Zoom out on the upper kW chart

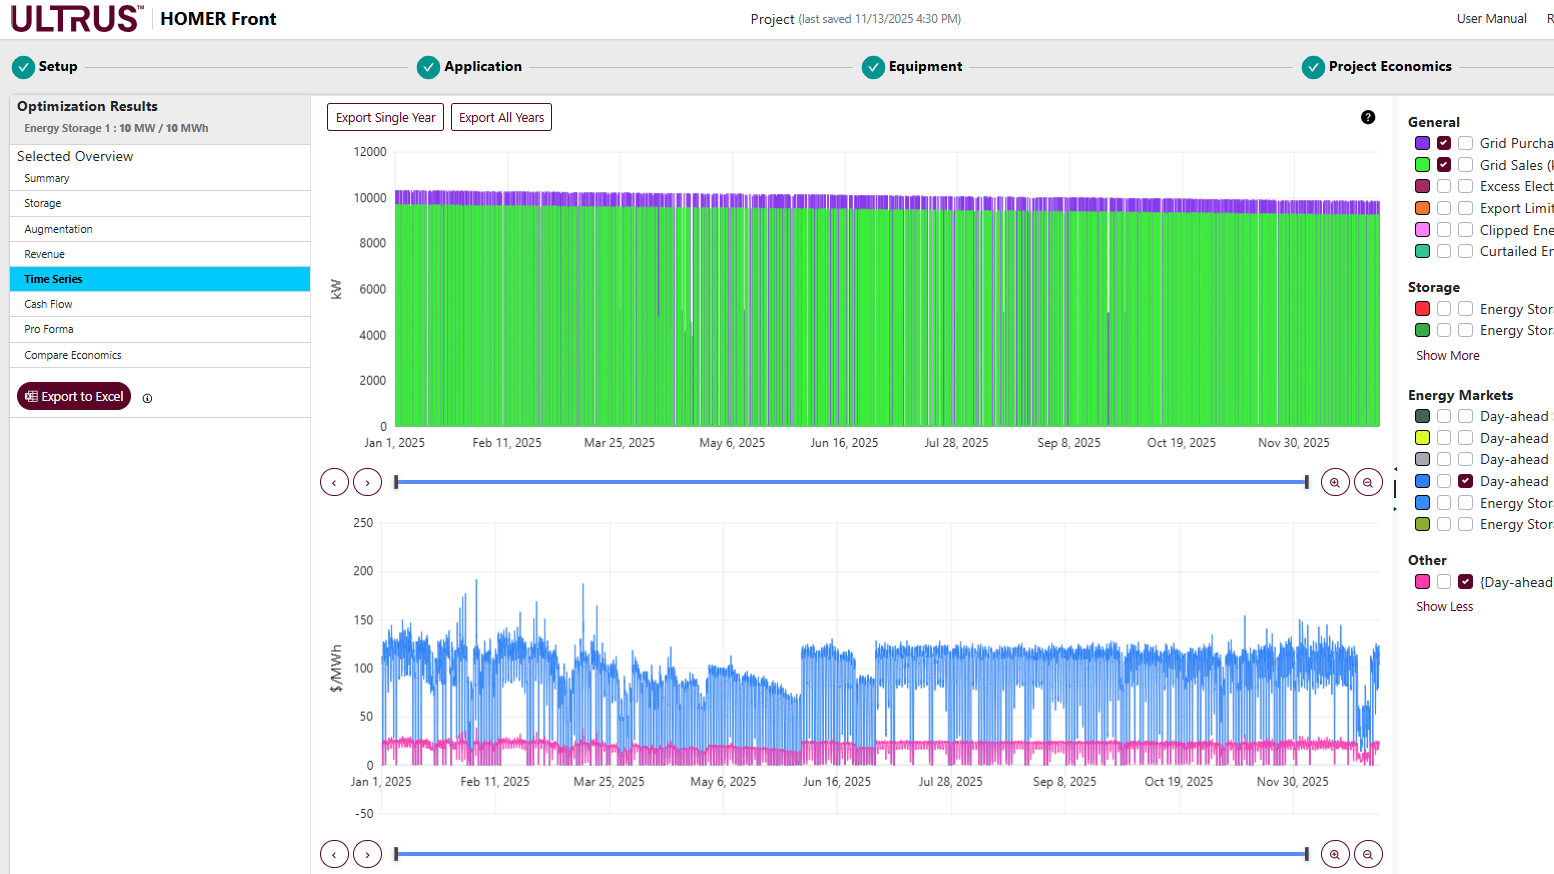click(1368, 482)
